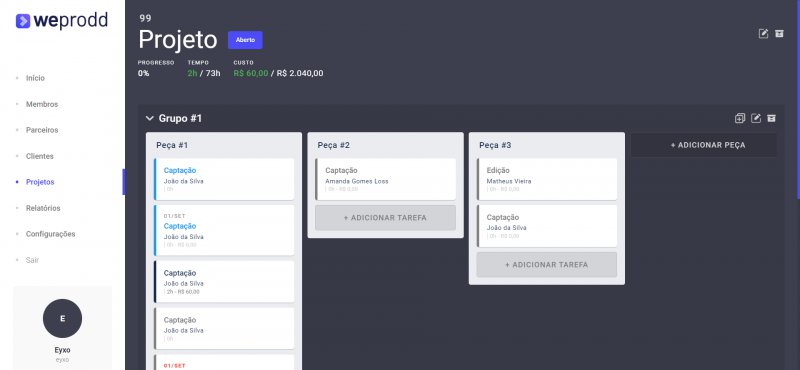
Task: Open Configurações in the sidebar
Action: point(51,234)
